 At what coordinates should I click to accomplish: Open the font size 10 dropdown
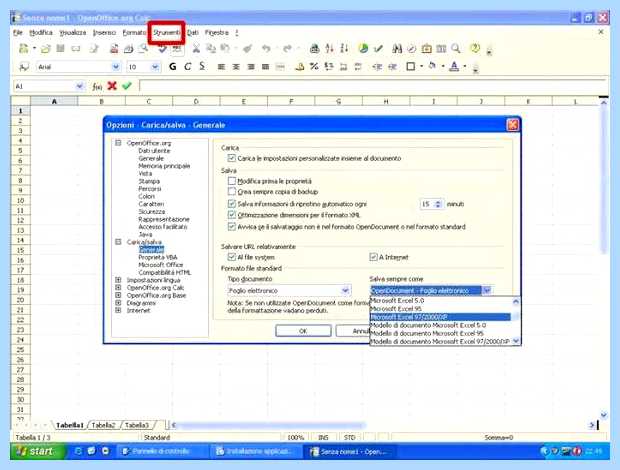155,67
